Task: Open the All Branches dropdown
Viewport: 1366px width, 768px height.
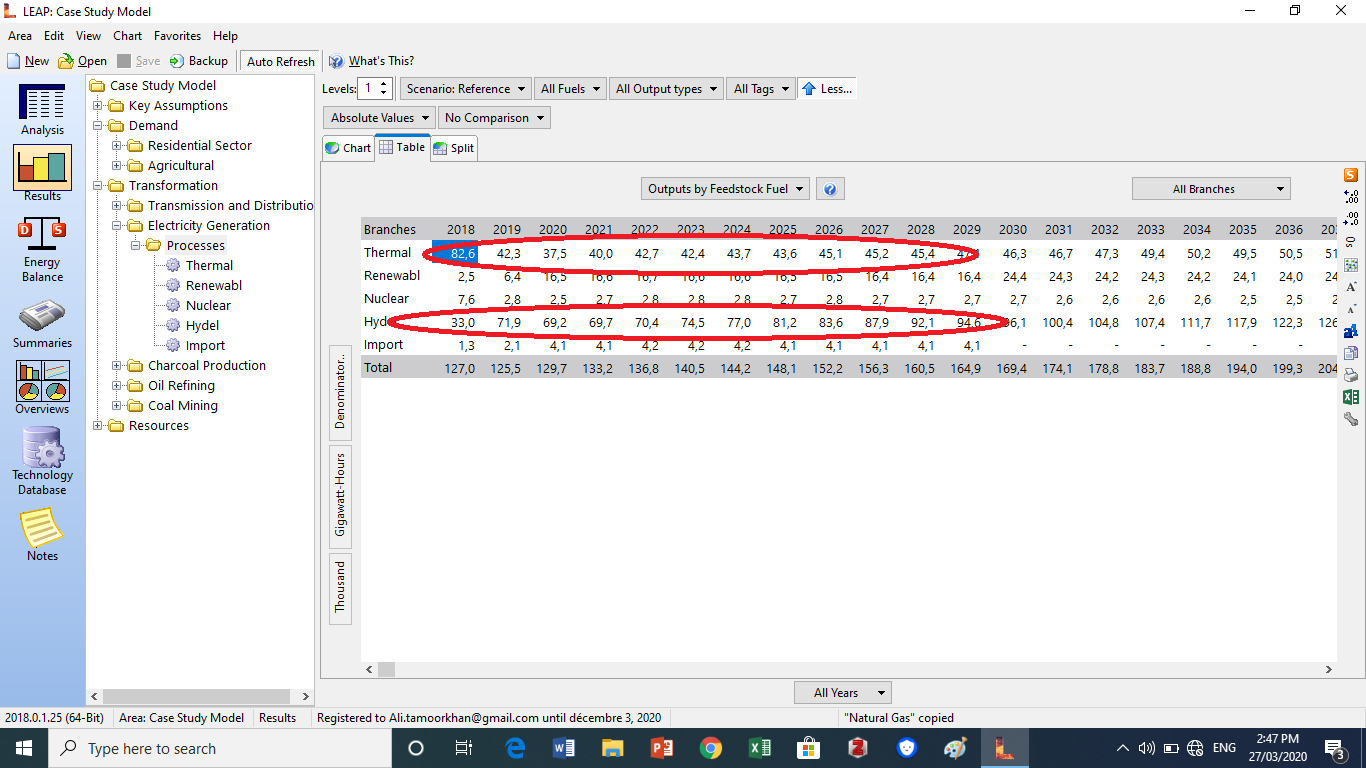Action: tap(1211, 189)
